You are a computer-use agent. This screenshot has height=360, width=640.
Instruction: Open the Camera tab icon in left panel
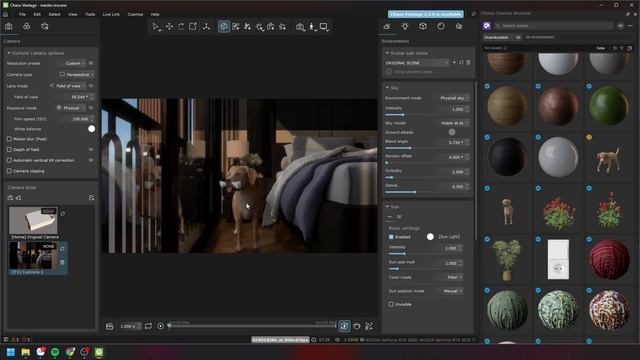(x=9, y=27)
